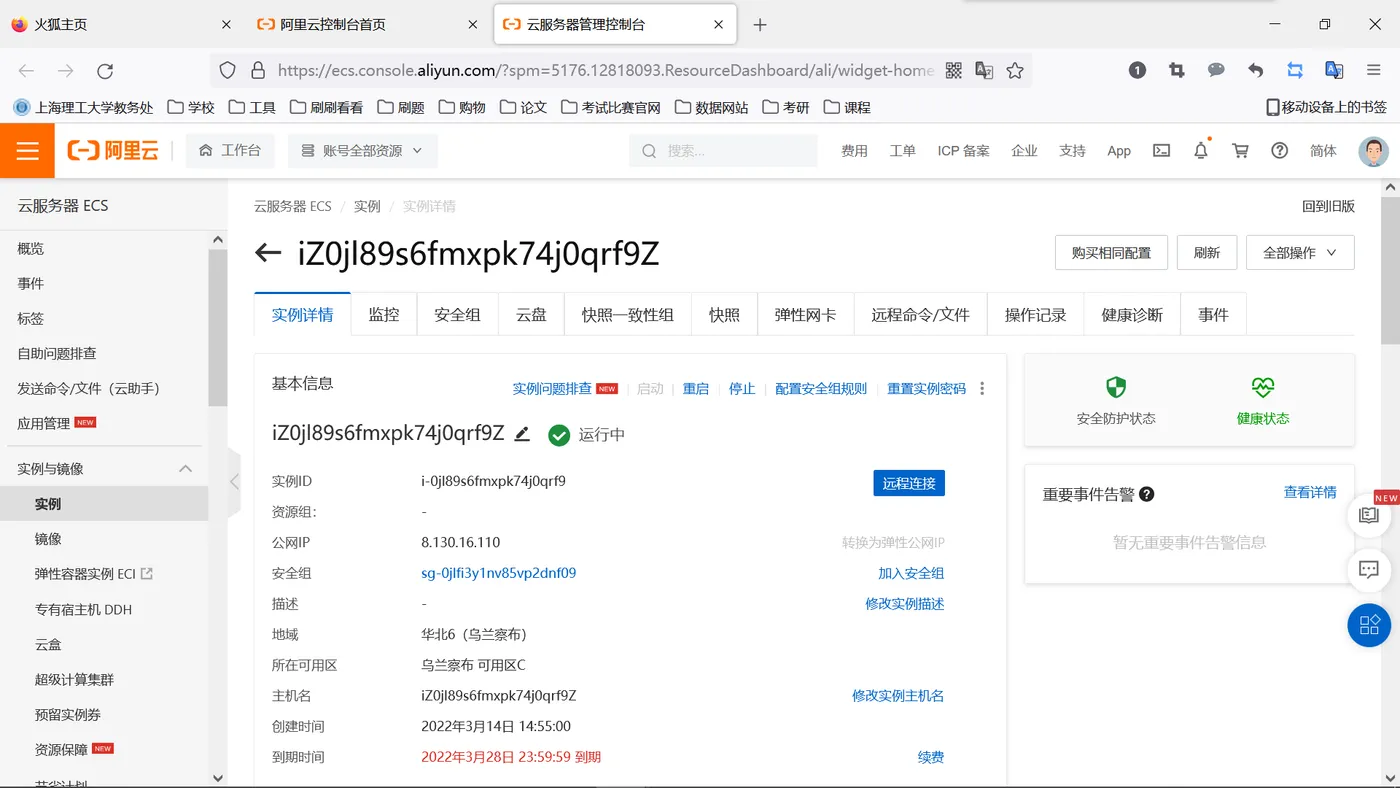Viewport: 1400px width, 788px height.
Task: Open the user avatar menu
Action: [x=1374, y=151]
